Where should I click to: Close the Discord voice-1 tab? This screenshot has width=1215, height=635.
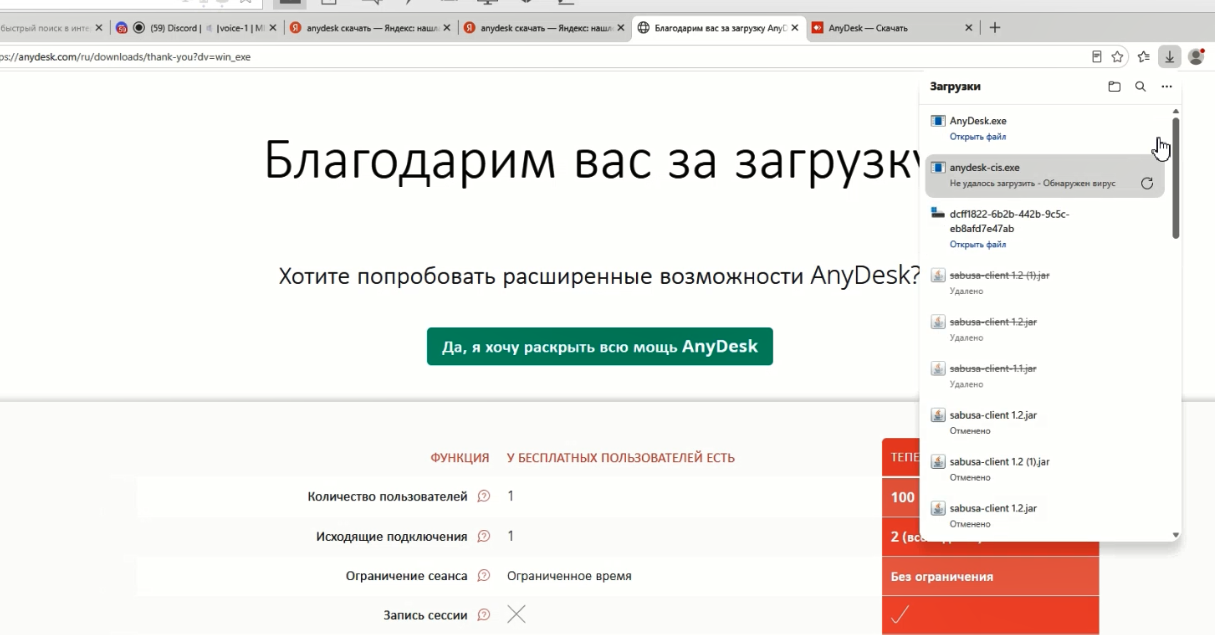[x=271, y=28]
